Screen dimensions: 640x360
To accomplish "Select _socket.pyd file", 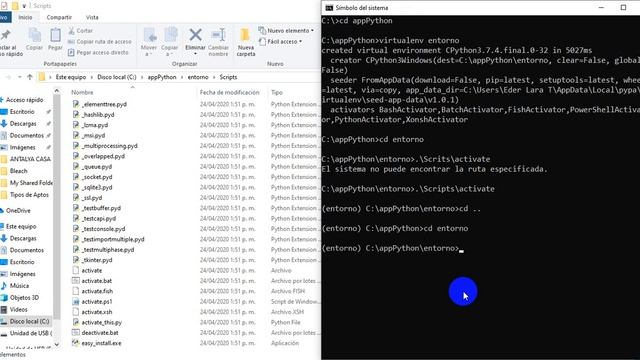I will (97, 177).
